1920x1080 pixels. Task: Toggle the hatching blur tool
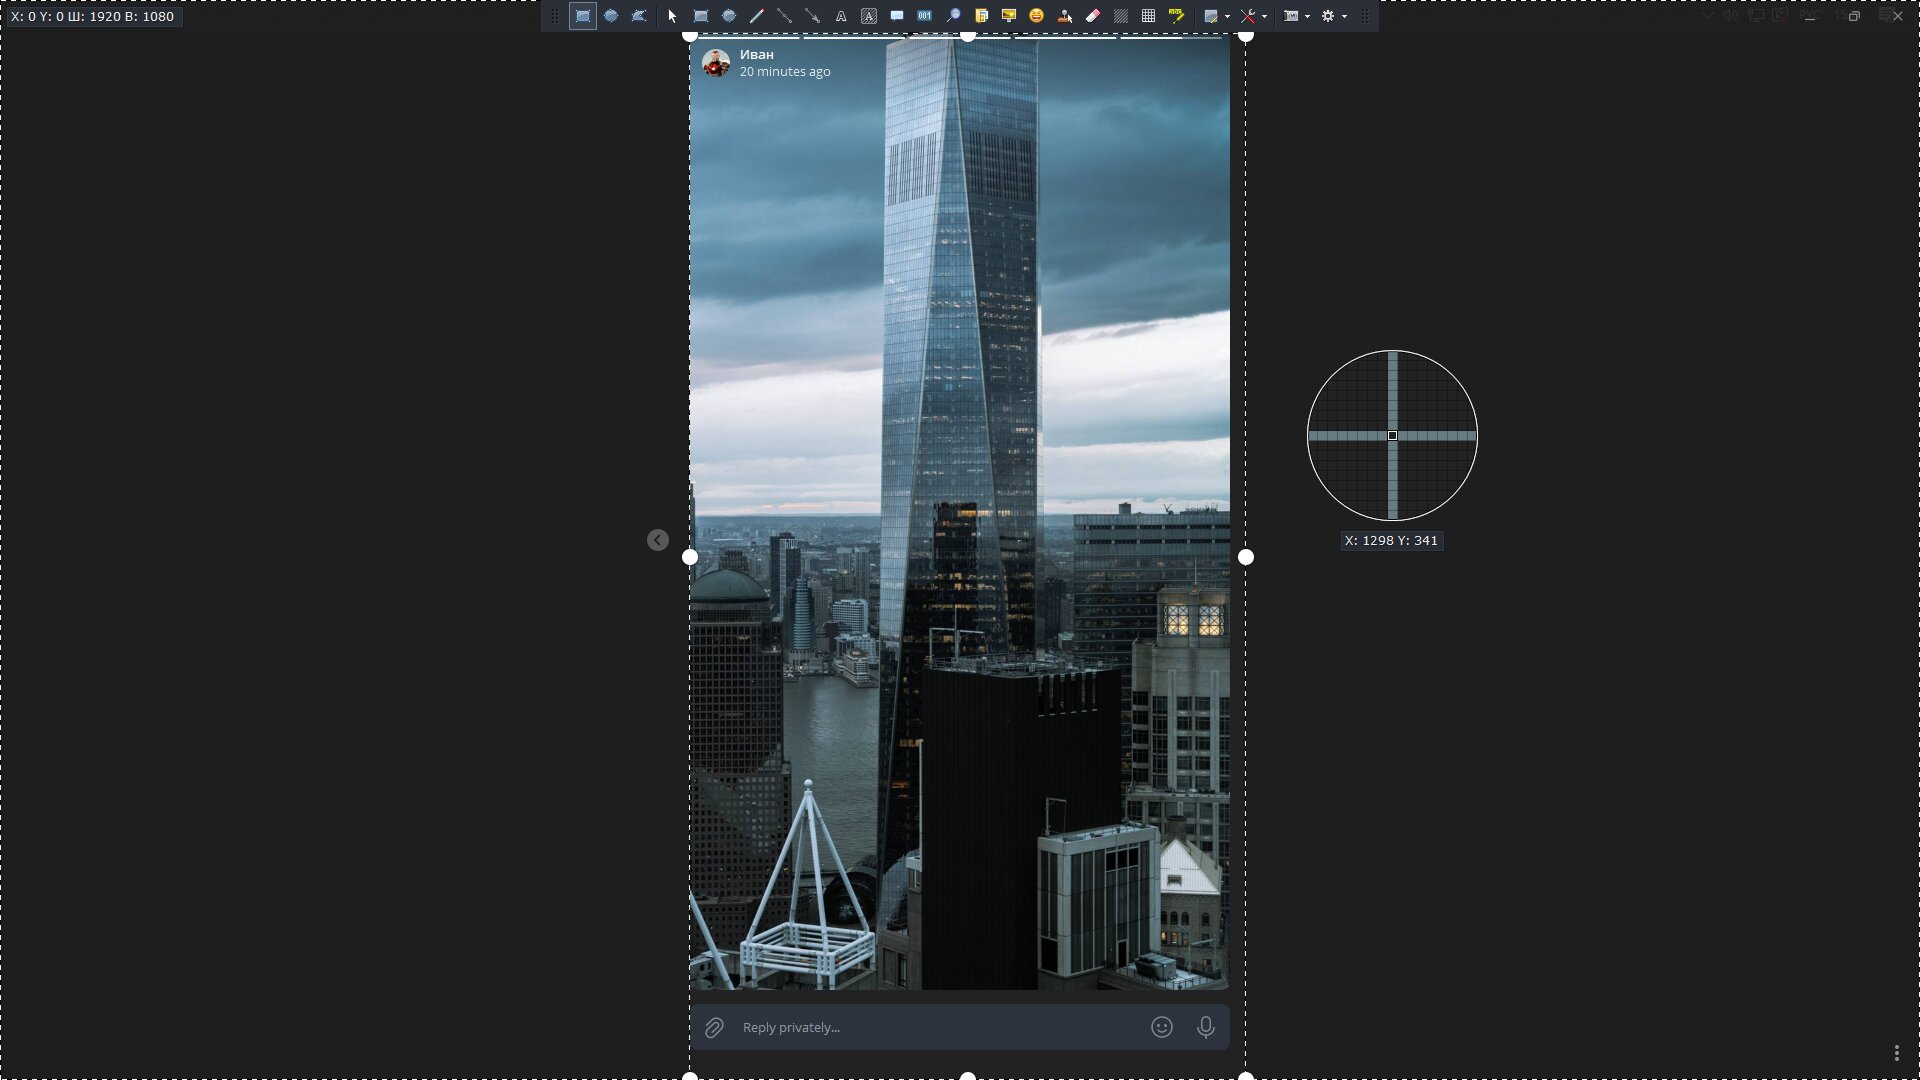[1121, 16]
